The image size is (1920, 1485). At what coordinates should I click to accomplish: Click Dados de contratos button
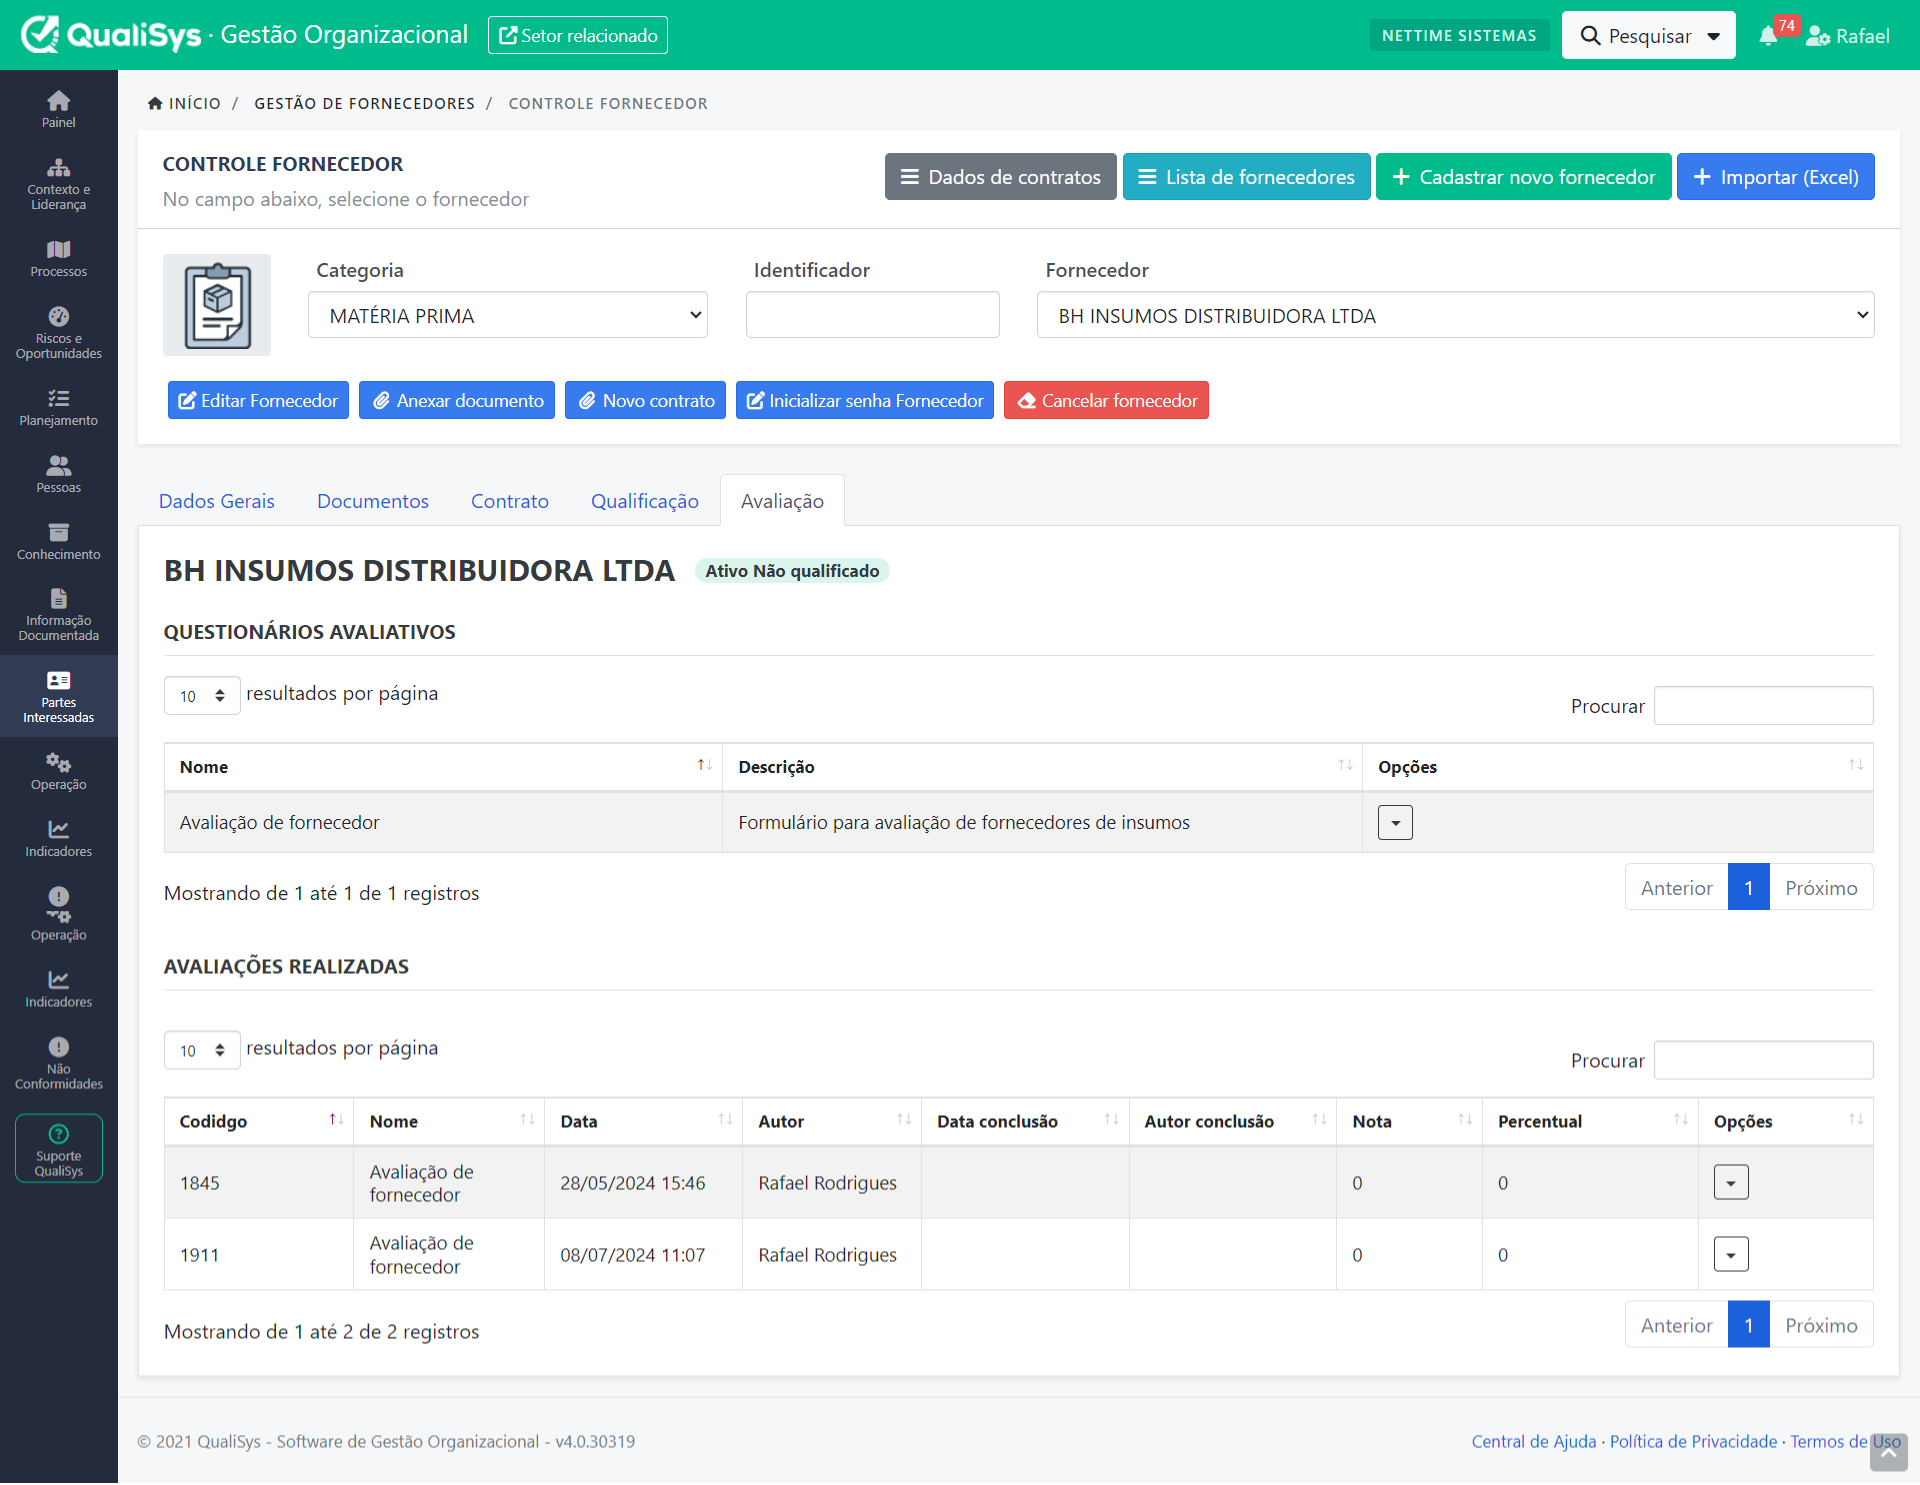pyautogui.click(x=1001, y=177)
